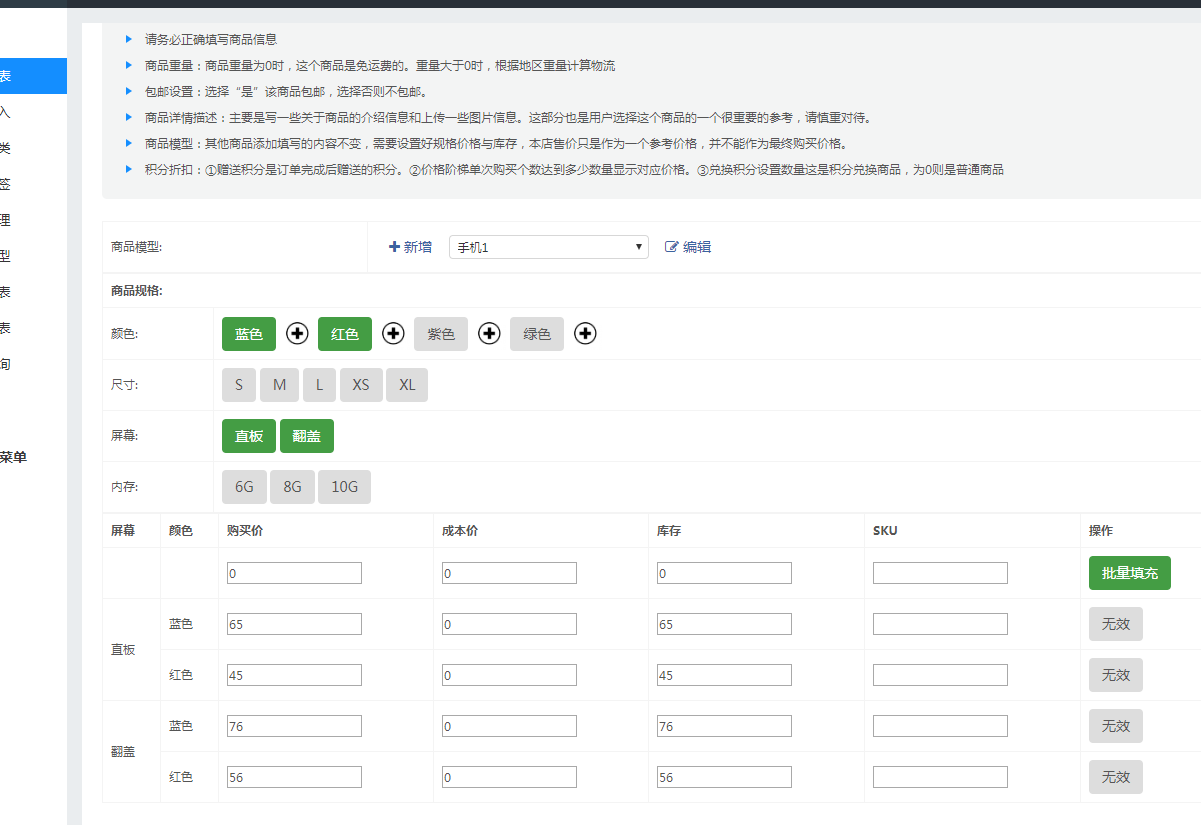Focus the SKU field in batch fill row
Viewport: 1201px width, 825px height.
(939, 573)
